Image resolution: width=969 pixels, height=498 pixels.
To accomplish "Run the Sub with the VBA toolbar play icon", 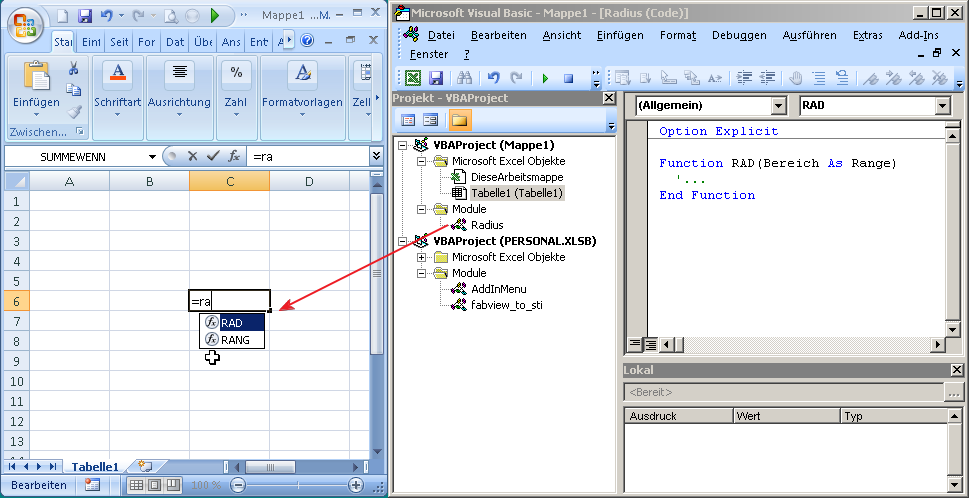I will click(545, 78).
